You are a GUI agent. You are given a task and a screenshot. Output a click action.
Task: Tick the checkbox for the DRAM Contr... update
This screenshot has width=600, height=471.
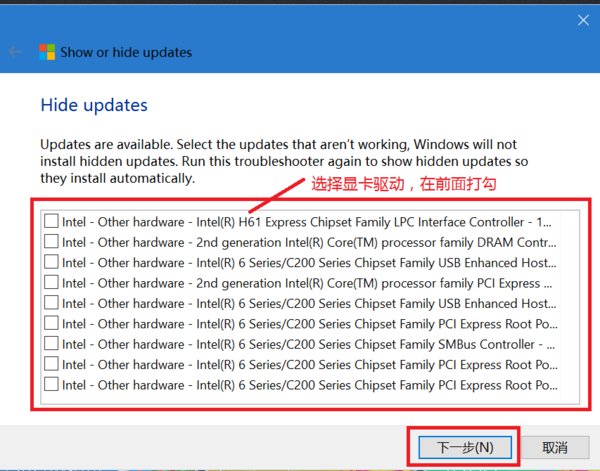tap(51, 242)
